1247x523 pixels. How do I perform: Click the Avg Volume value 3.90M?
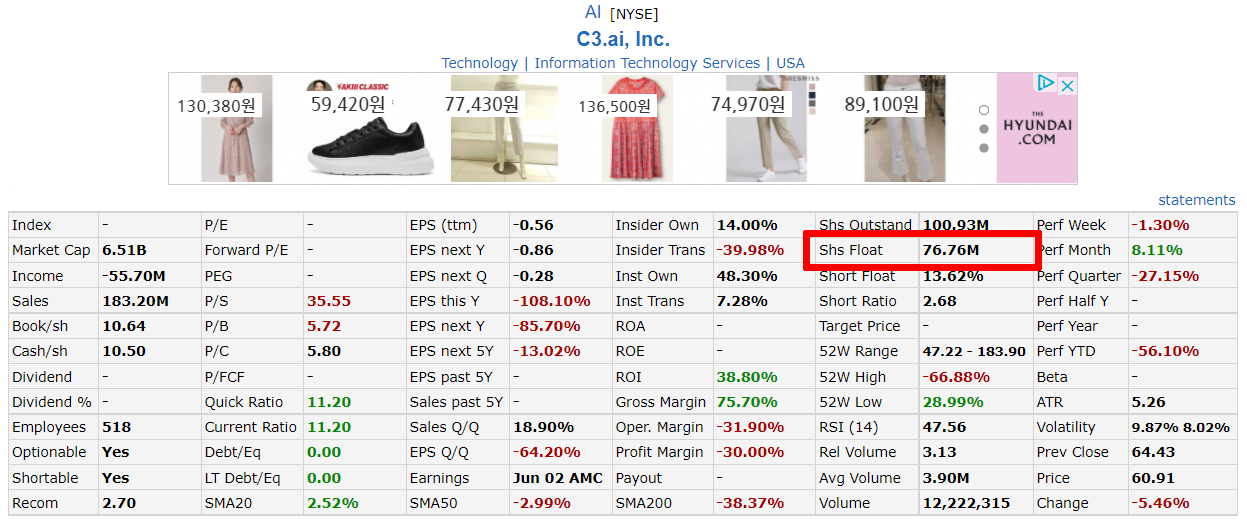946,478
